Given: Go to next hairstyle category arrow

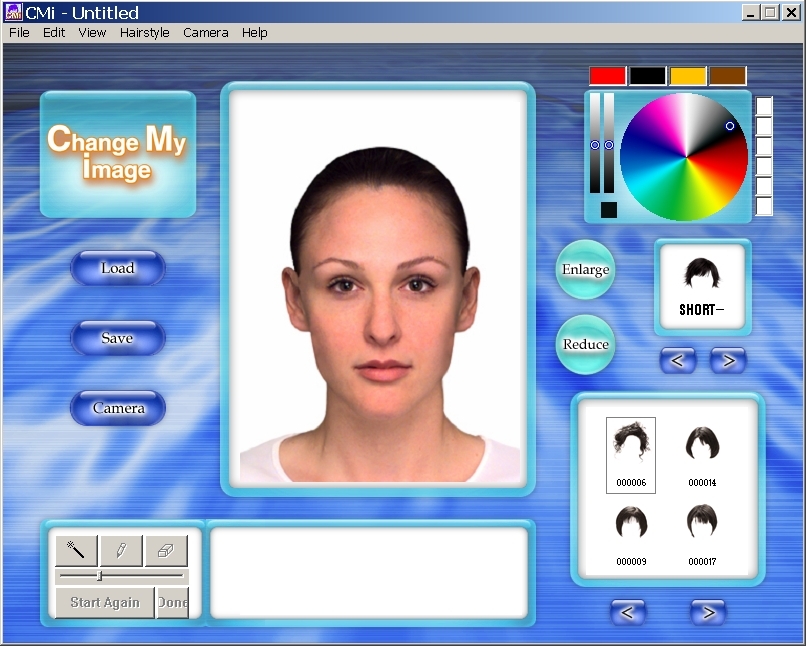Looking at the screenshot, I should [x=728, y=360].
